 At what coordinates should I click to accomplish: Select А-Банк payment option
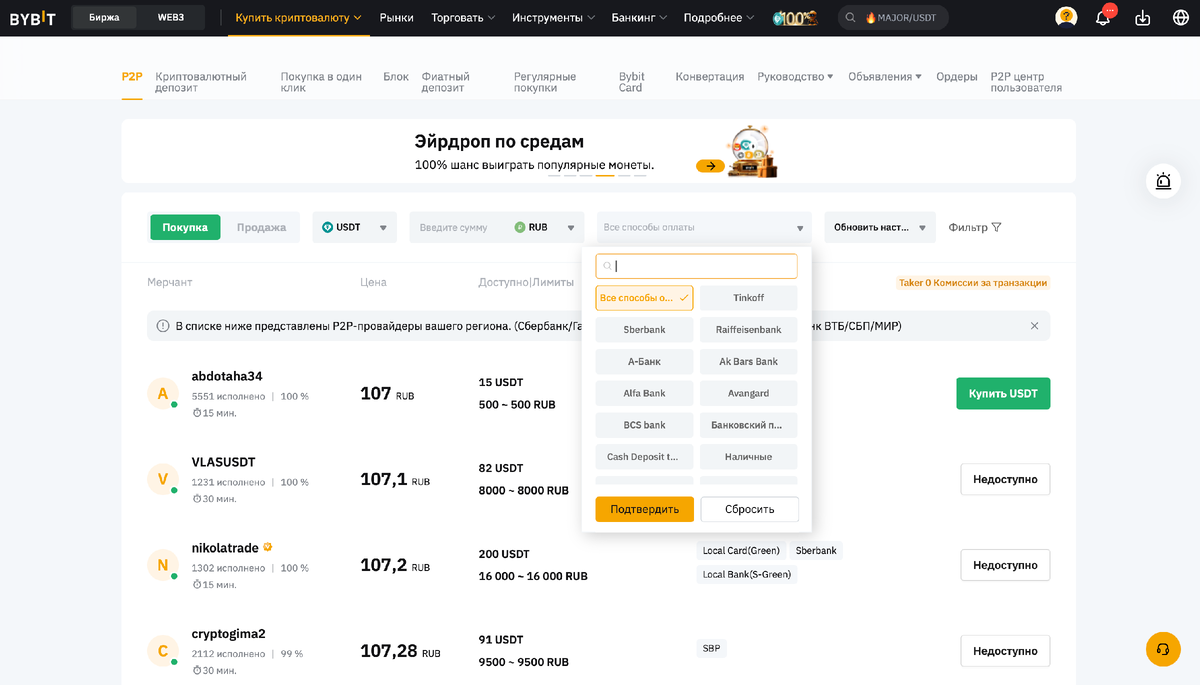(645, 361)
